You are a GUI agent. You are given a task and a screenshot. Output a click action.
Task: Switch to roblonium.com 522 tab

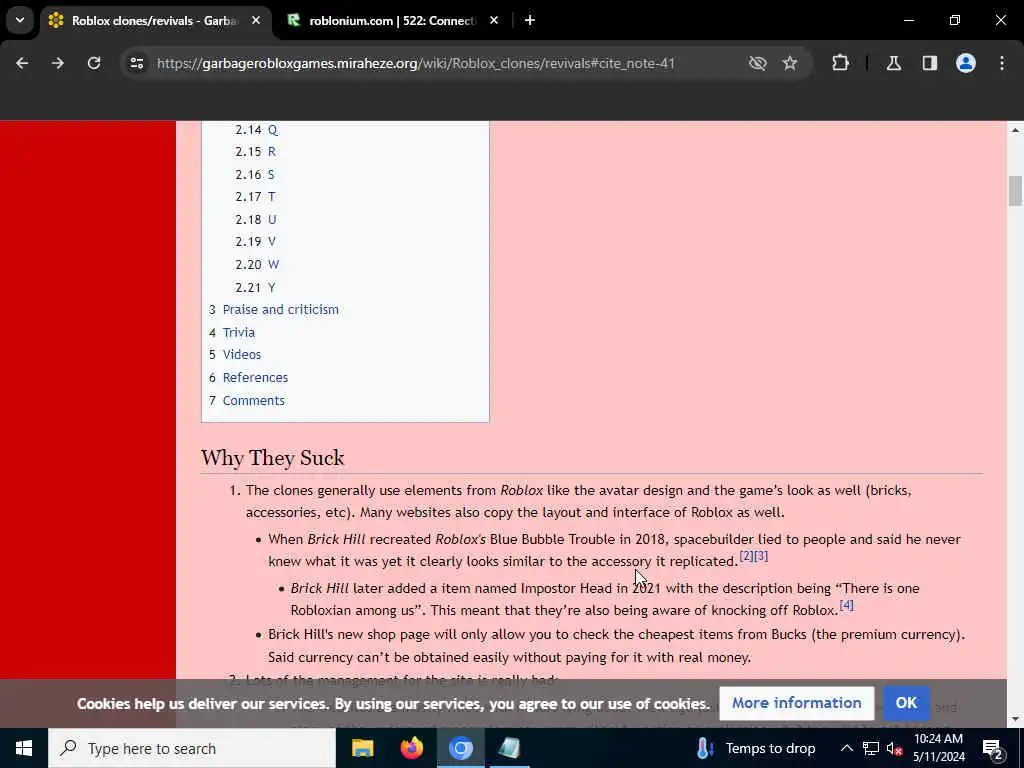click(392, 21)
